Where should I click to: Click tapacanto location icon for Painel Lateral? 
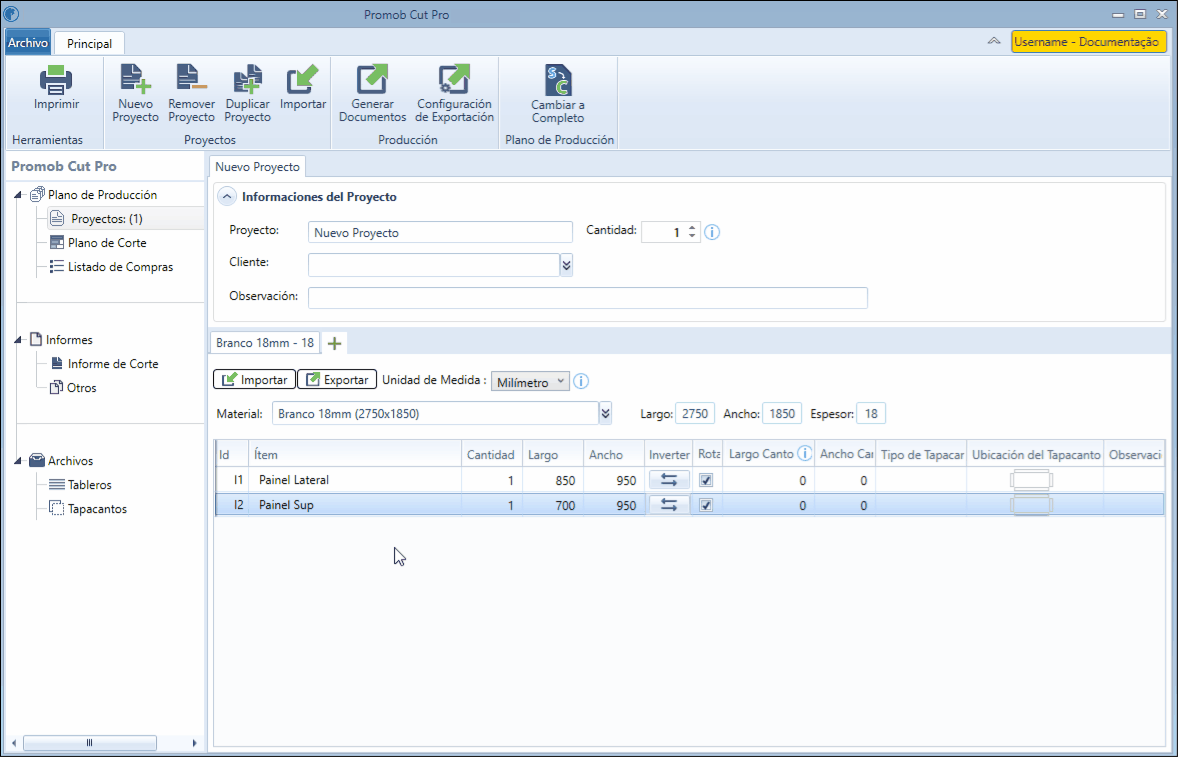pyautogui.click(x=1032, y=480)
